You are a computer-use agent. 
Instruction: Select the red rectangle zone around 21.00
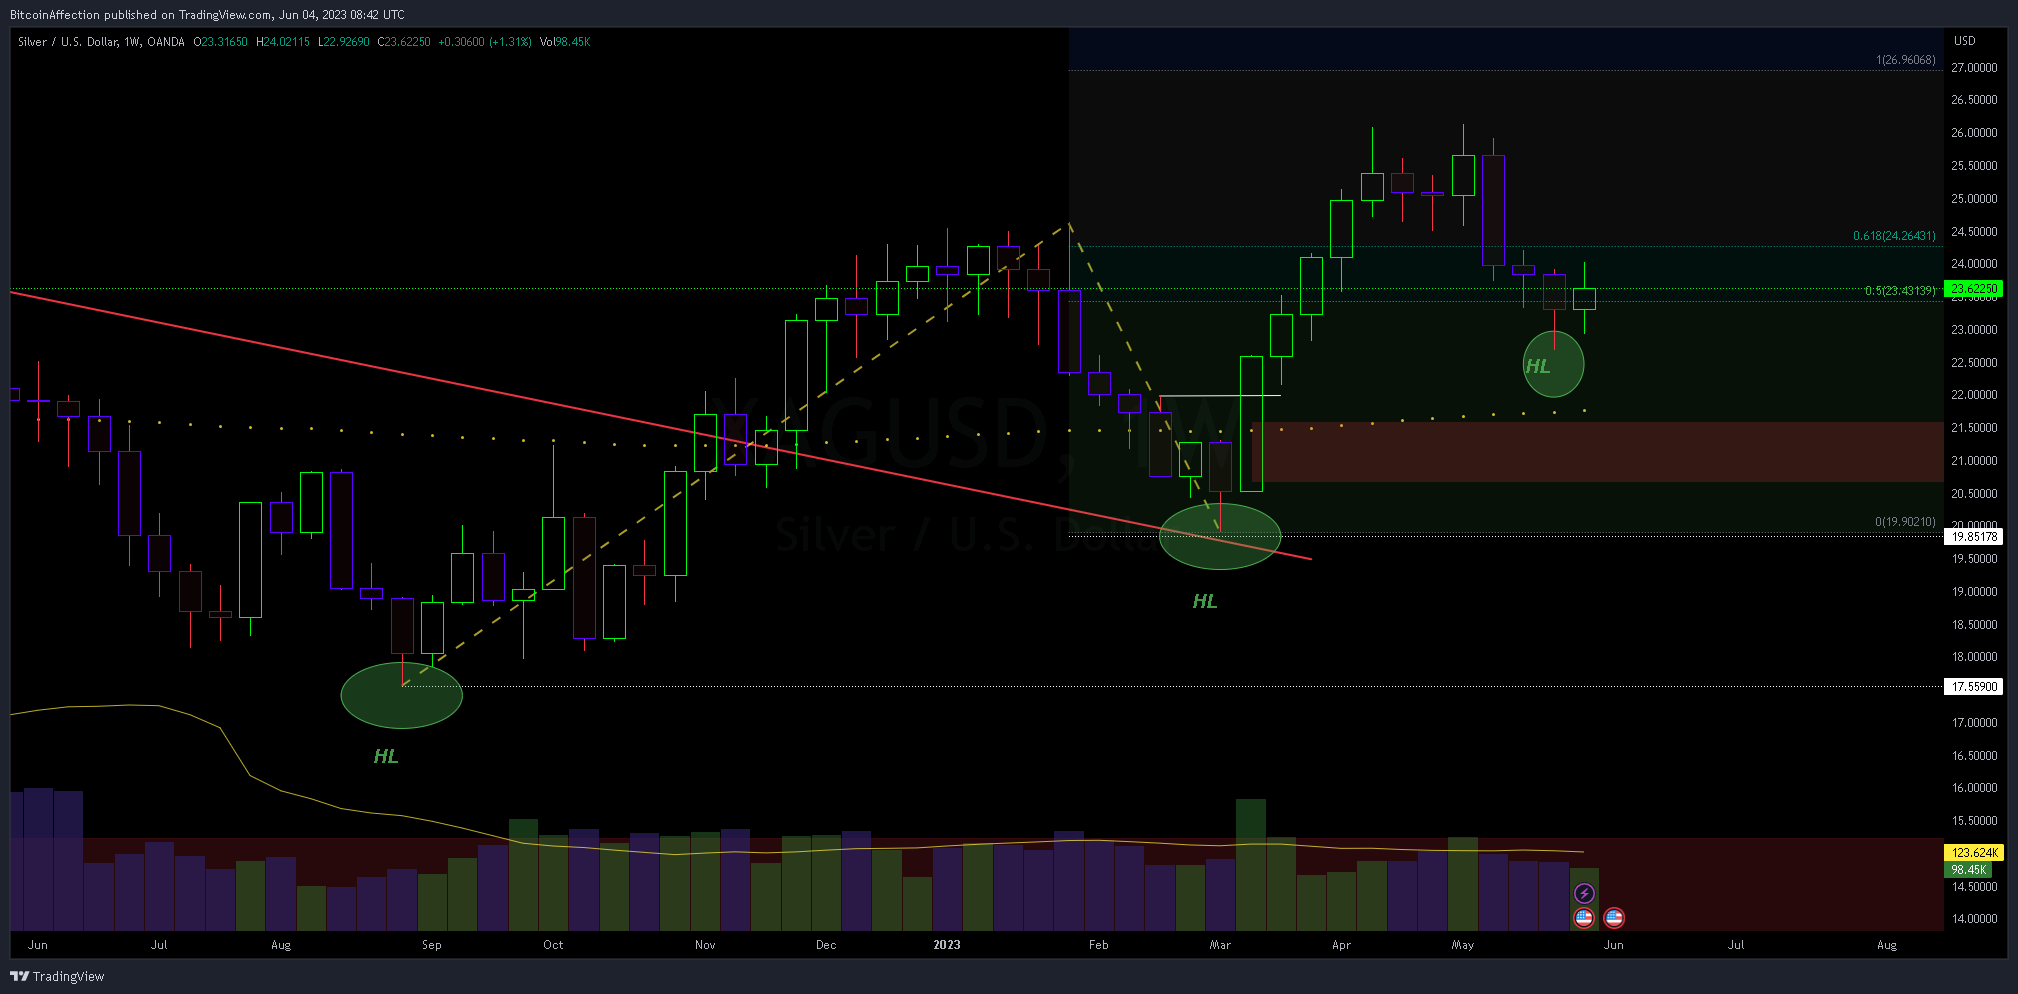pos(1597,452)
